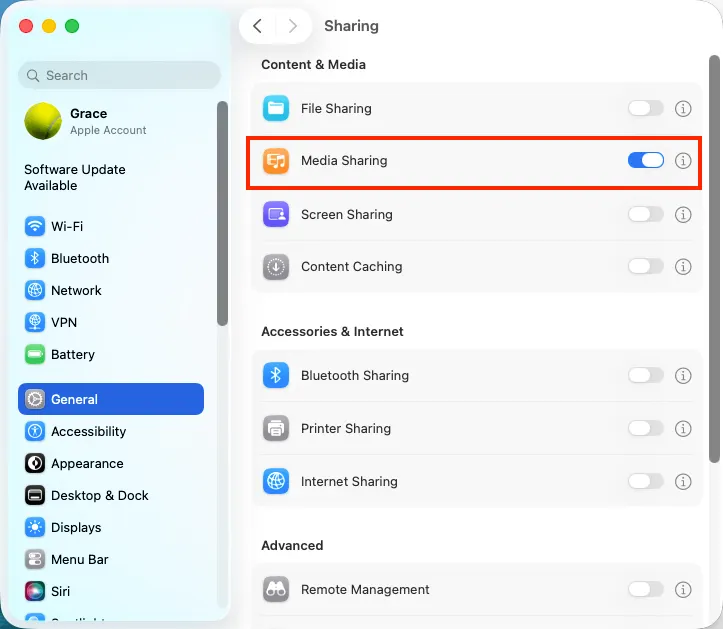This screenshot has height=629, width=723.
Task: Enable the Bluetooth Sharing toggle
Action: point(646,375)
